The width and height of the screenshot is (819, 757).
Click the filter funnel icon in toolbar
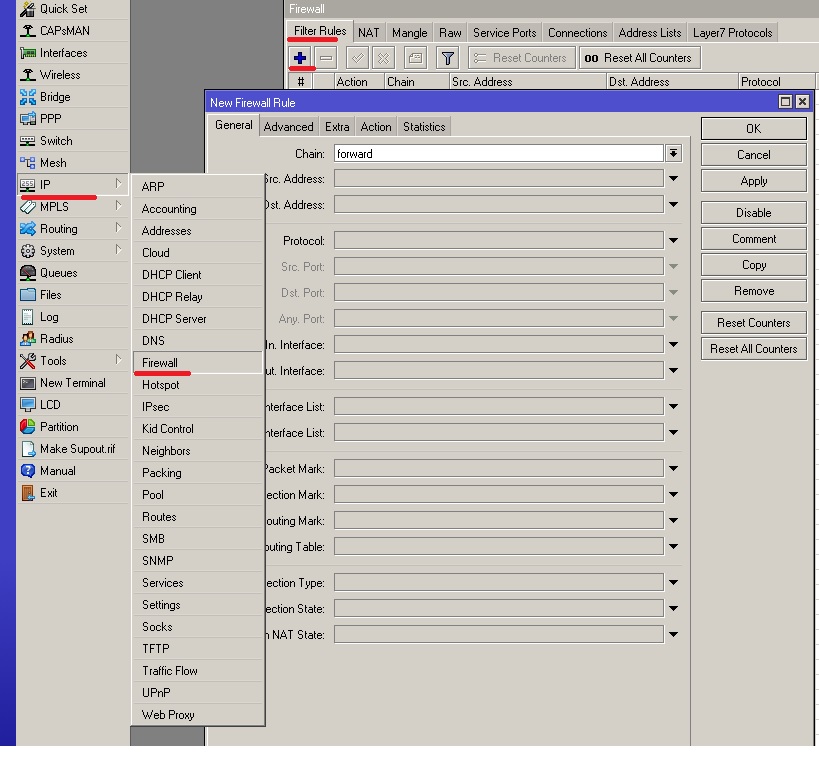(x=448, y=58)
